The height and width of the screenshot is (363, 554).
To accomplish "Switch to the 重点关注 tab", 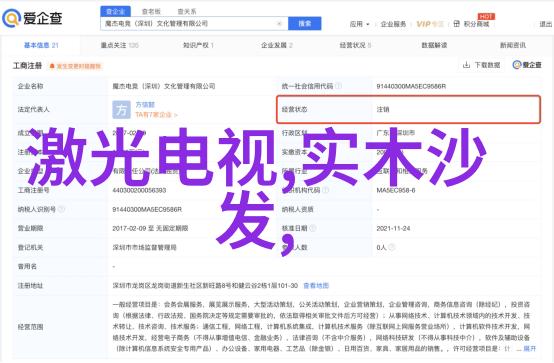I will [119, 45].
